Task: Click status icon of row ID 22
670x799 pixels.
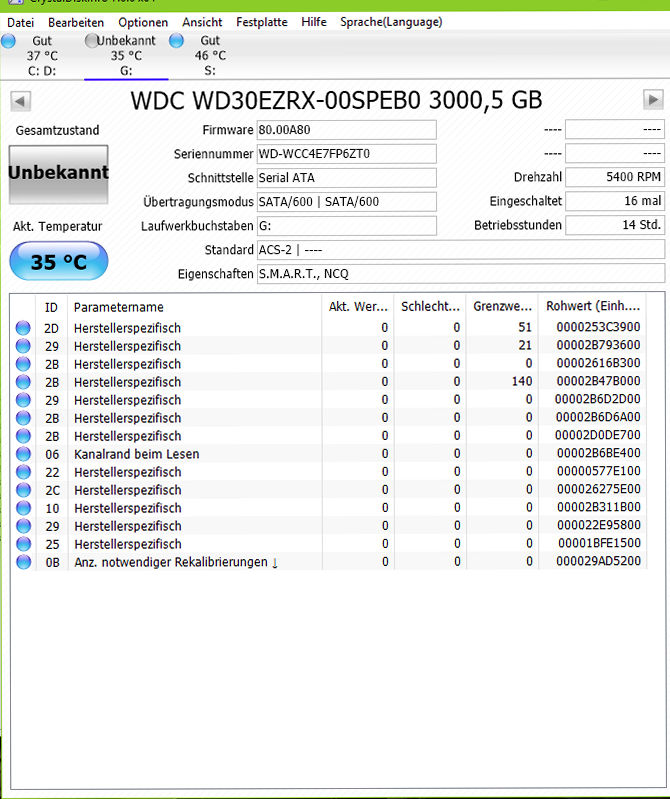Action: point(23,472)
